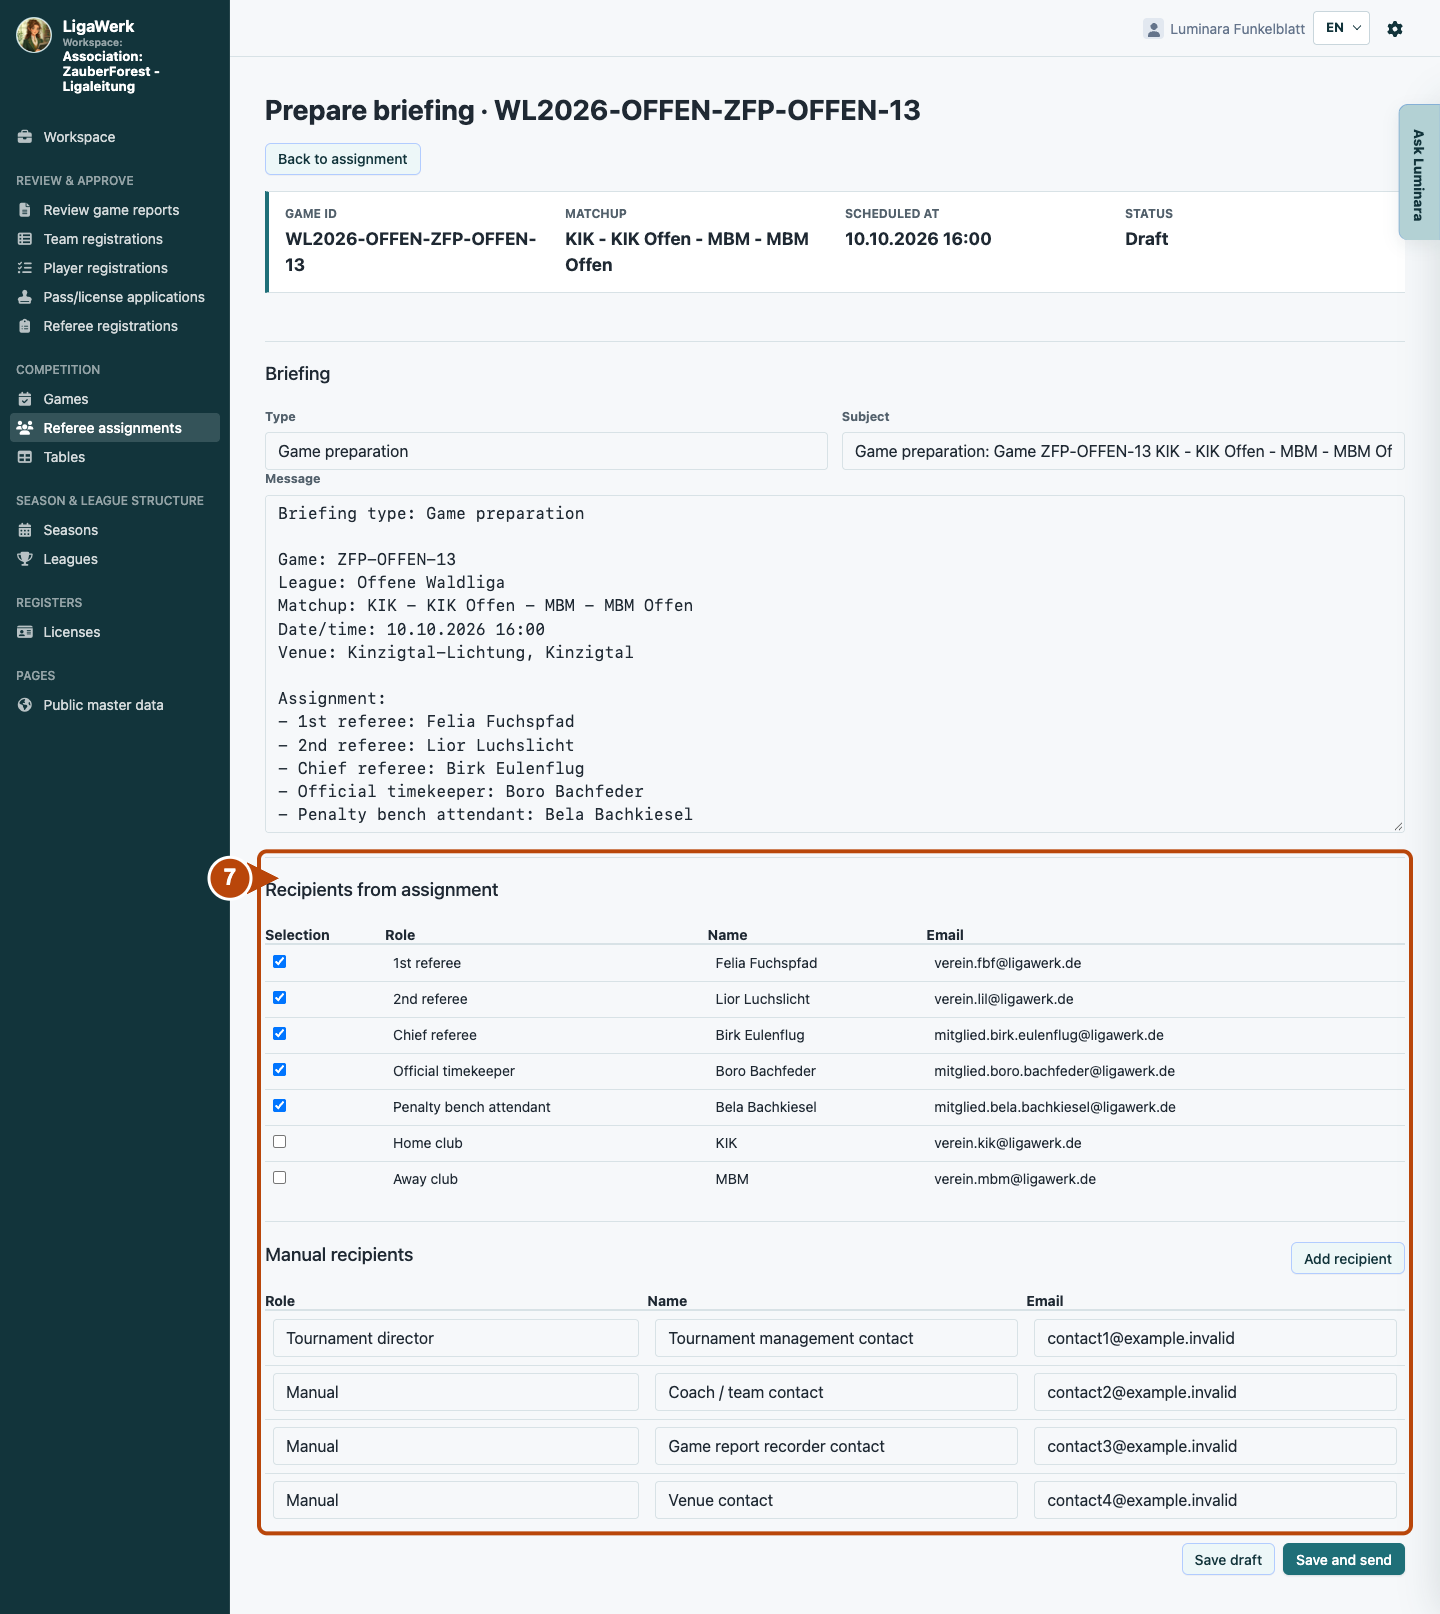Open Review game reports menu item
Viewport: 1440px width, 1614px height.
(x=115, y=210)
